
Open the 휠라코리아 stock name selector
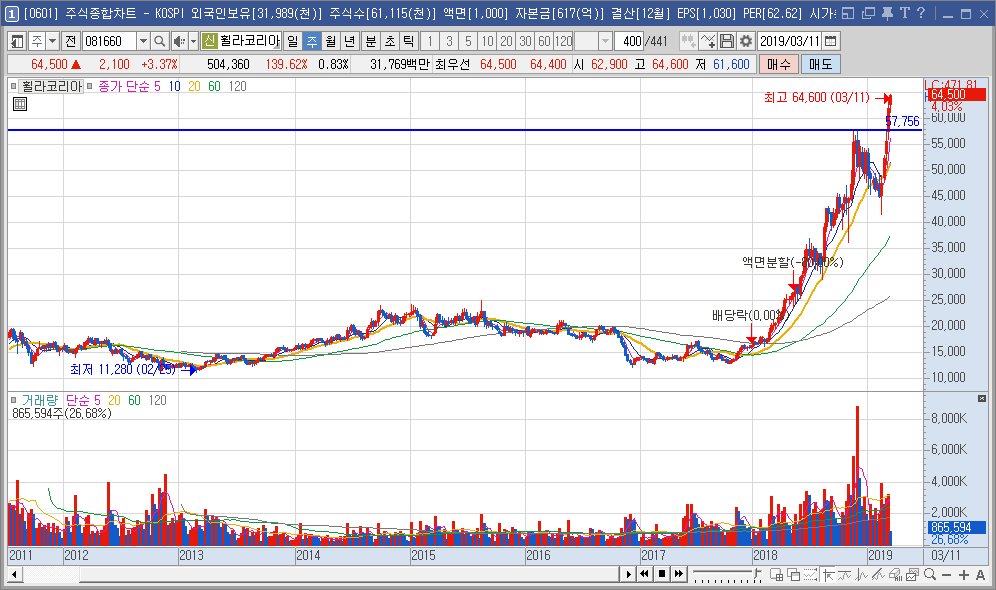[249, 41]
